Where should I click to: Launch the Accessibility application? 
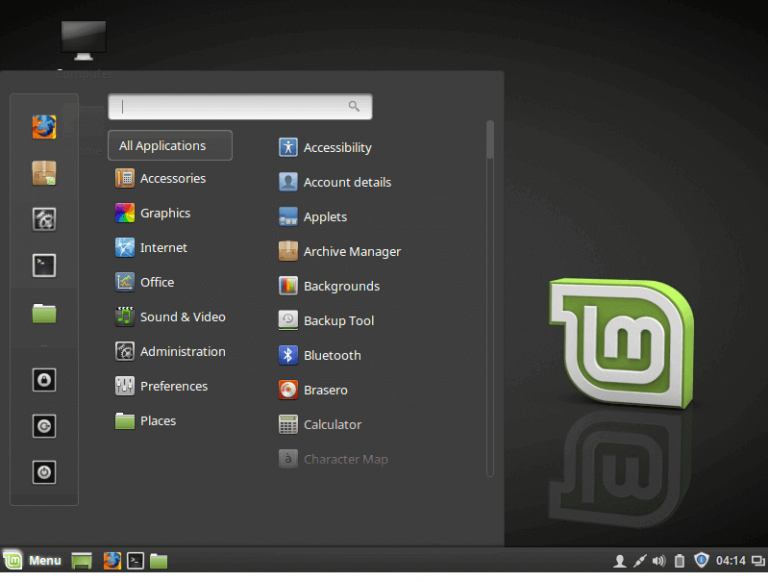(325, 147)
